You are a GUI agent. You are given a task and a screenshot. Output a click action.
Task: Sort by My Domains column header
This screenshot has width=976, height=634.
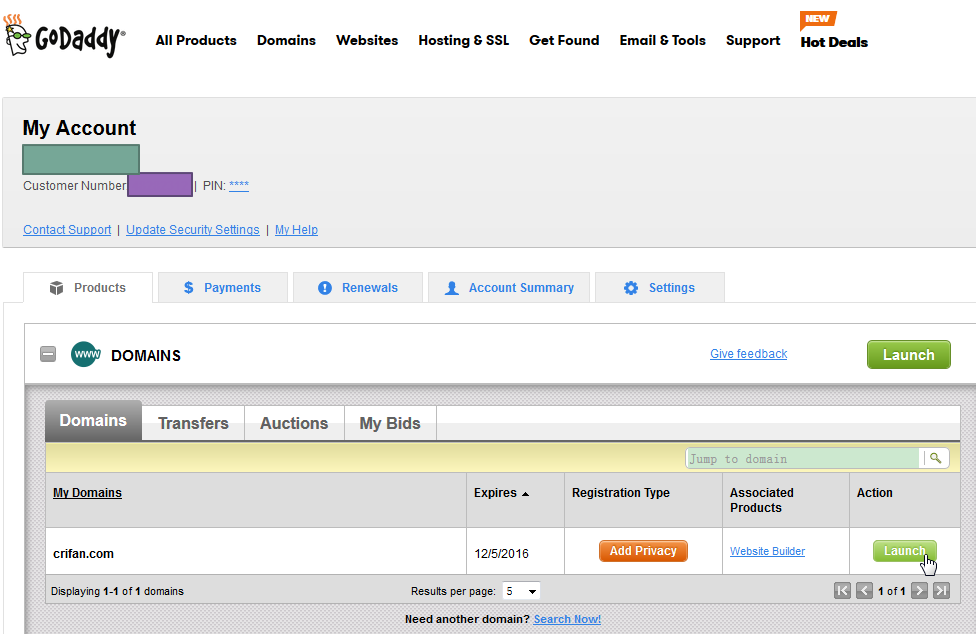(x=87, y=493)
